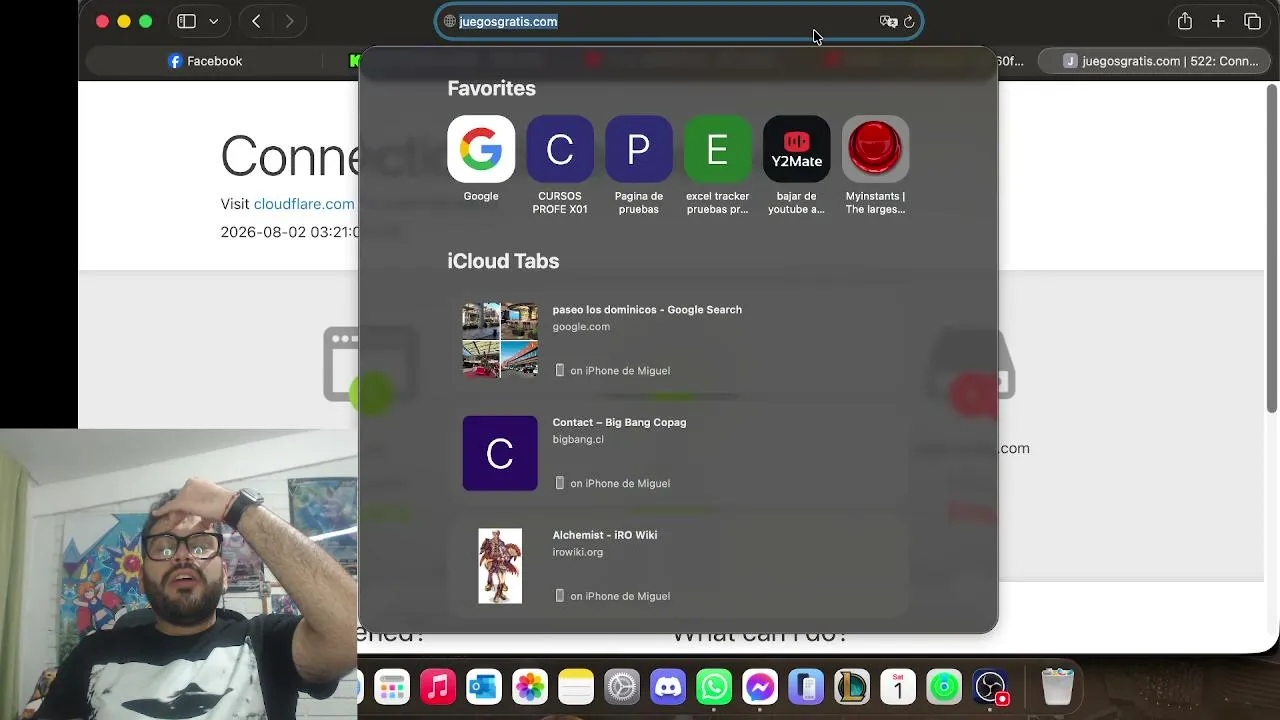Toggle the Safari sidebar button
The width and height of the screenshot is (1280, 720).
(x=186, y=21)
